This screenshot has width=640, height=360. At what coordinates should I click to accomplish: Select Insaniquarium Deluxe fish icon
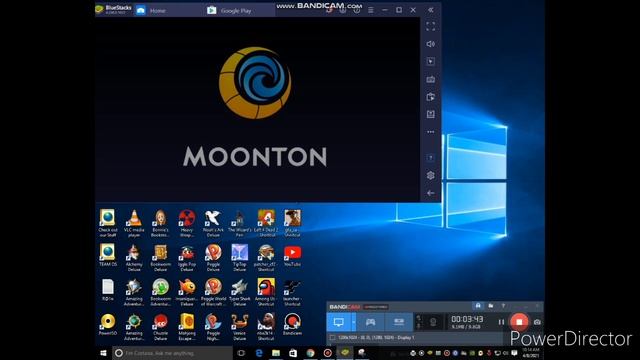187,291
